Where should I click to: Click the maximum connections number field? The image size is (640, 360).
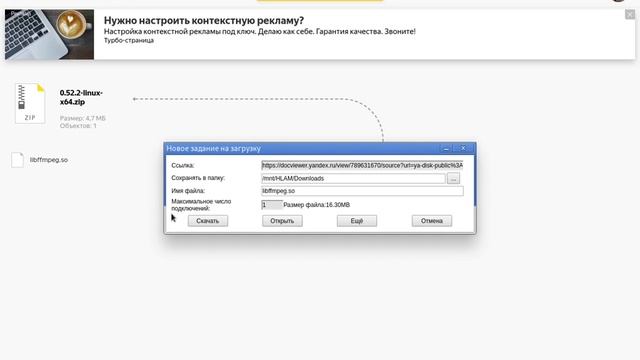point(271,205)
